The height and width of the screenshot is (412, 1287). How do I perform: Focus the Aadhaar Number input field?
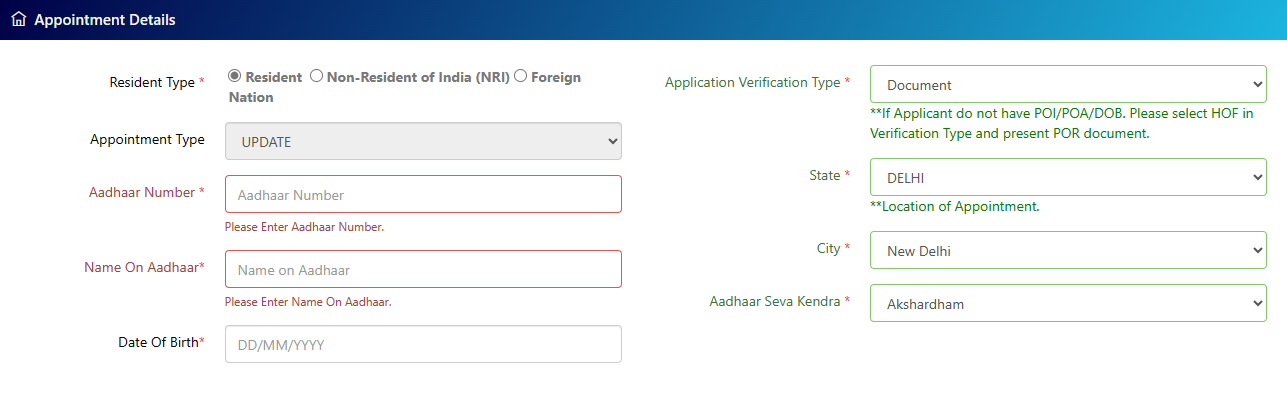(423, 194)
